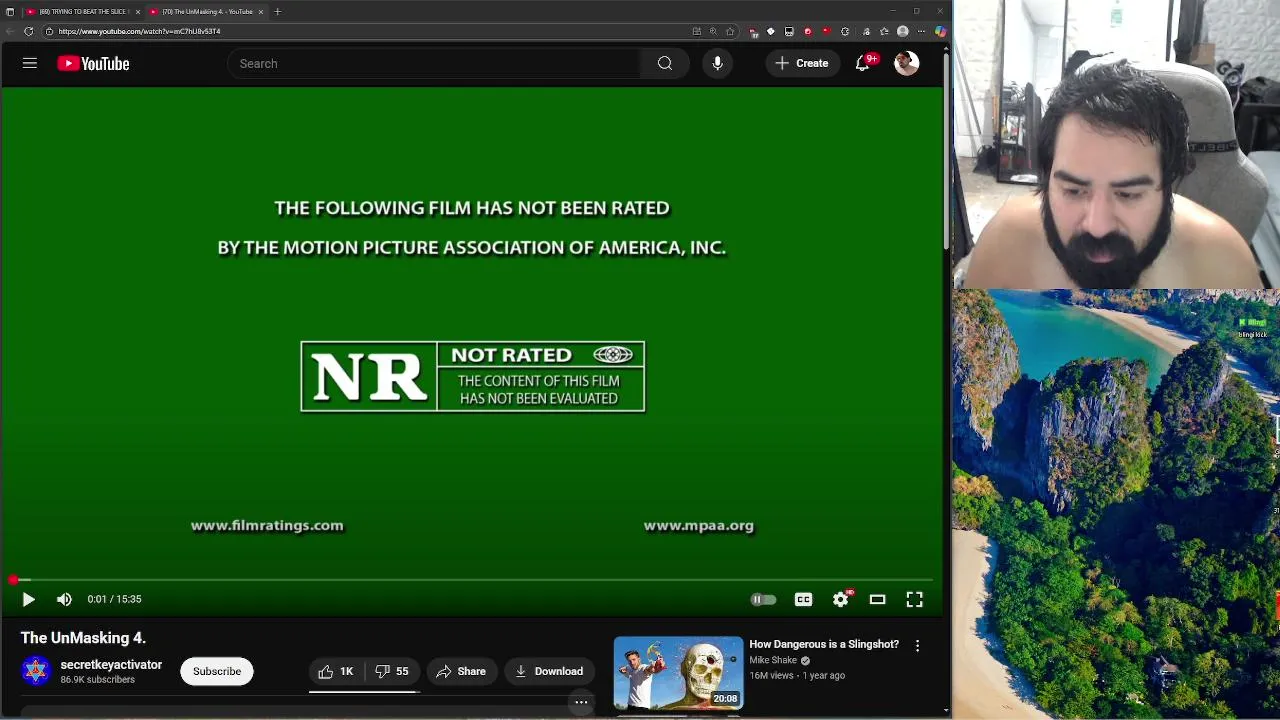The image size is (1280, 720).
Task: Click the YouTube search field
Action: (x=434, y=63)
